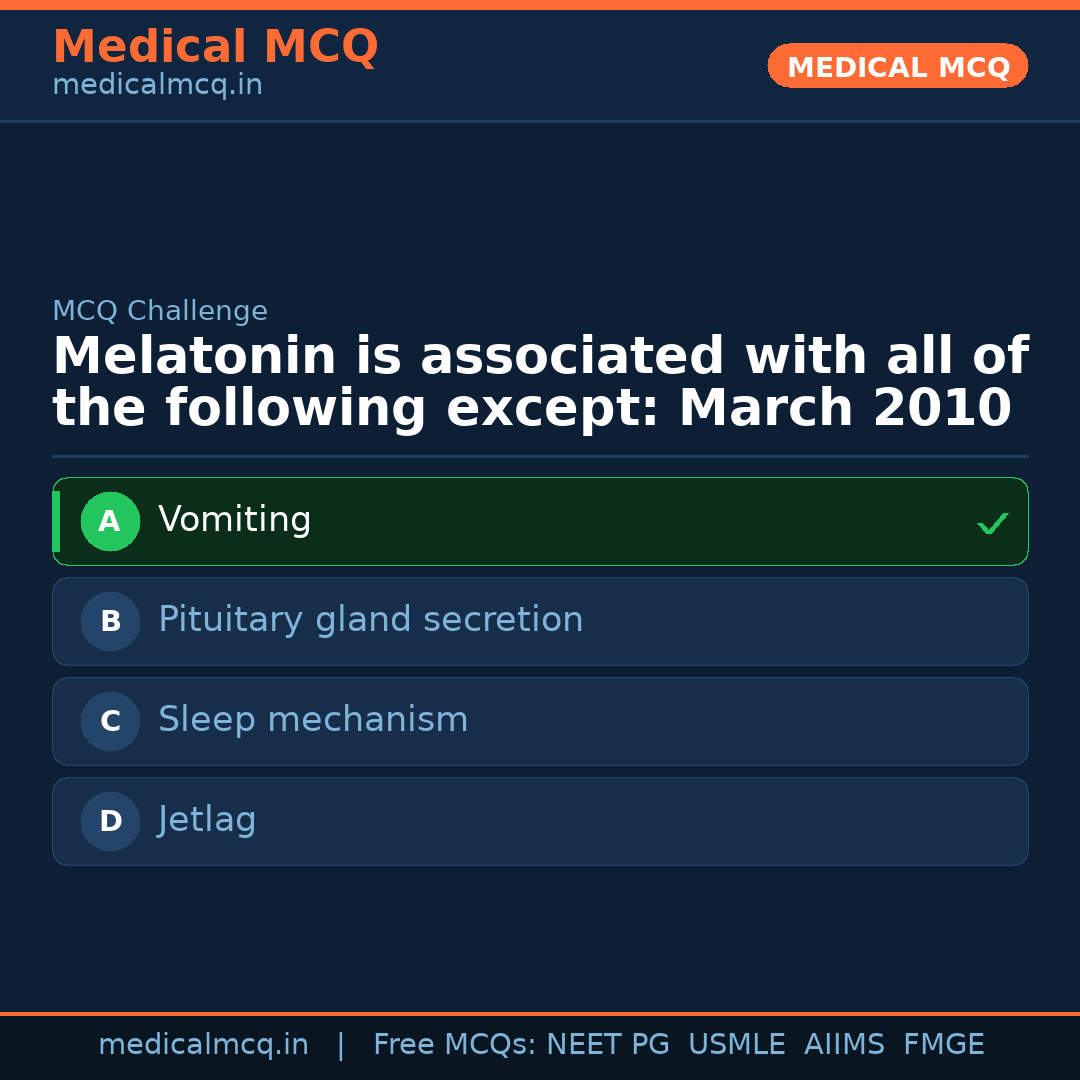The image size is (1080, 1080).
Task: Pick the Jetlag answer option
Action: [x=207, y=820]
